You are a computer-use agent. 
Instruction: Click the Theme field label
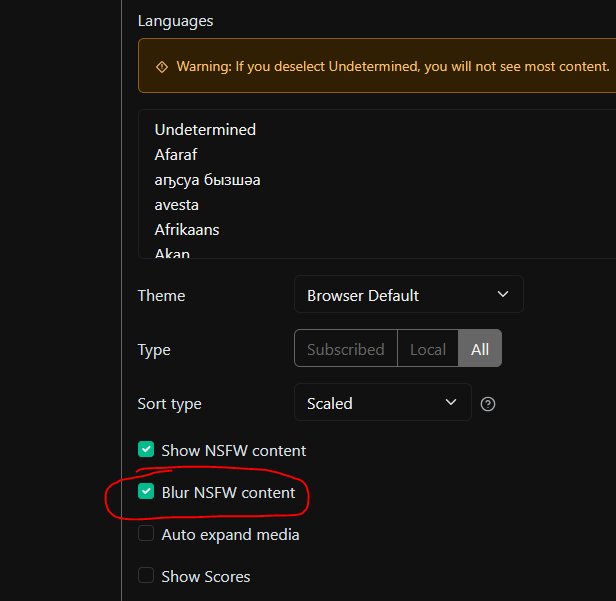tap(161, 296)
